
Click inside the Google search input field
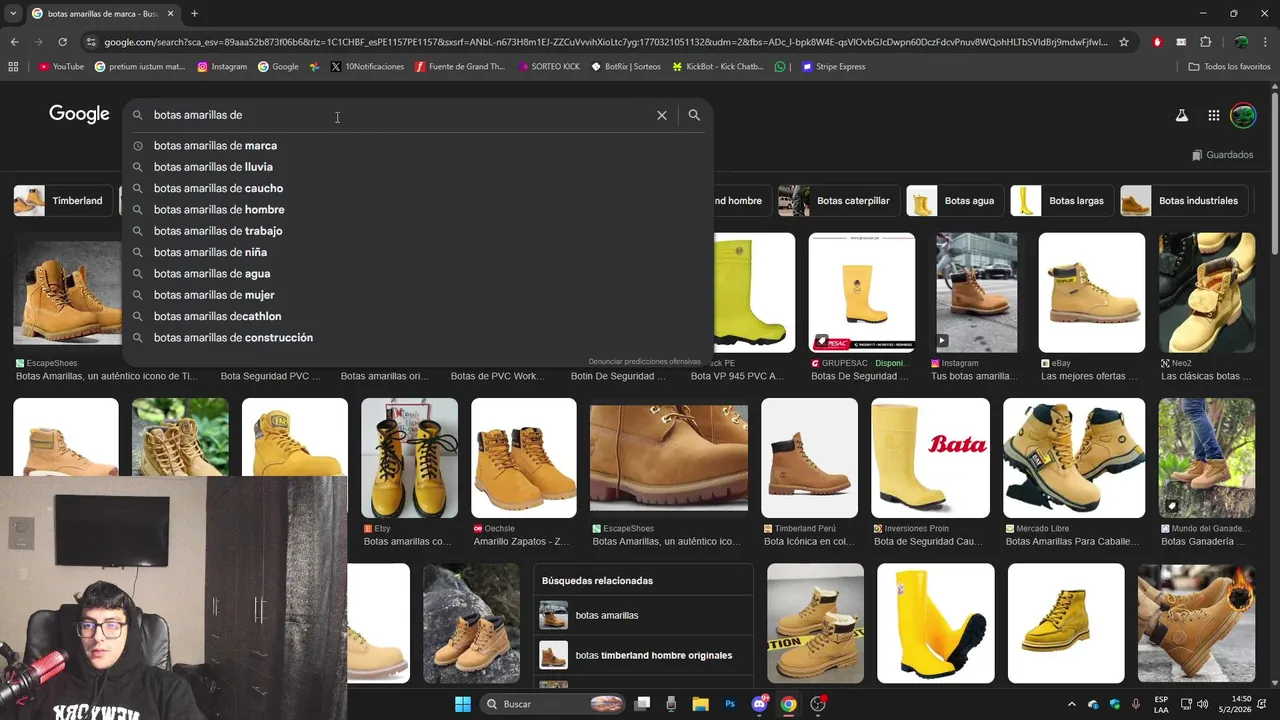click(x=400, y=115)
